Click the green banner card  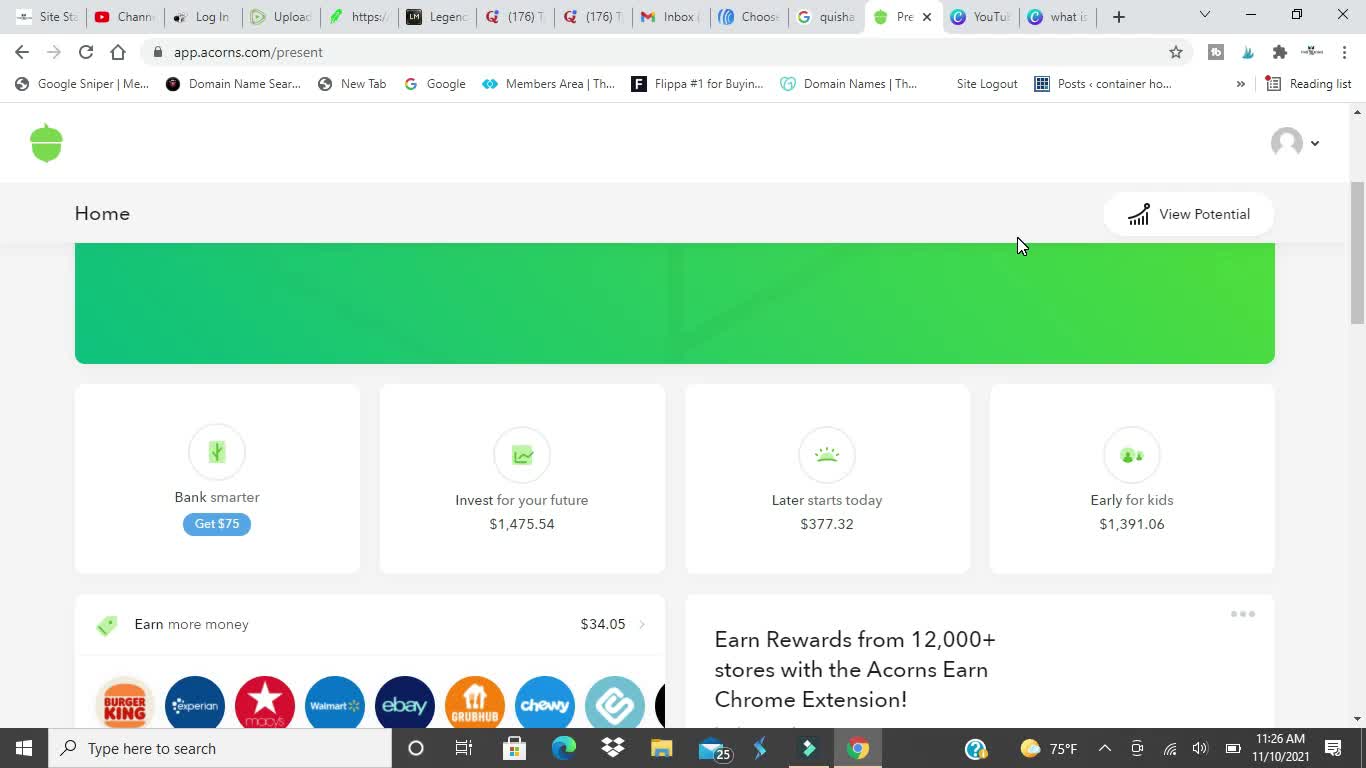[x=675, y=303]
